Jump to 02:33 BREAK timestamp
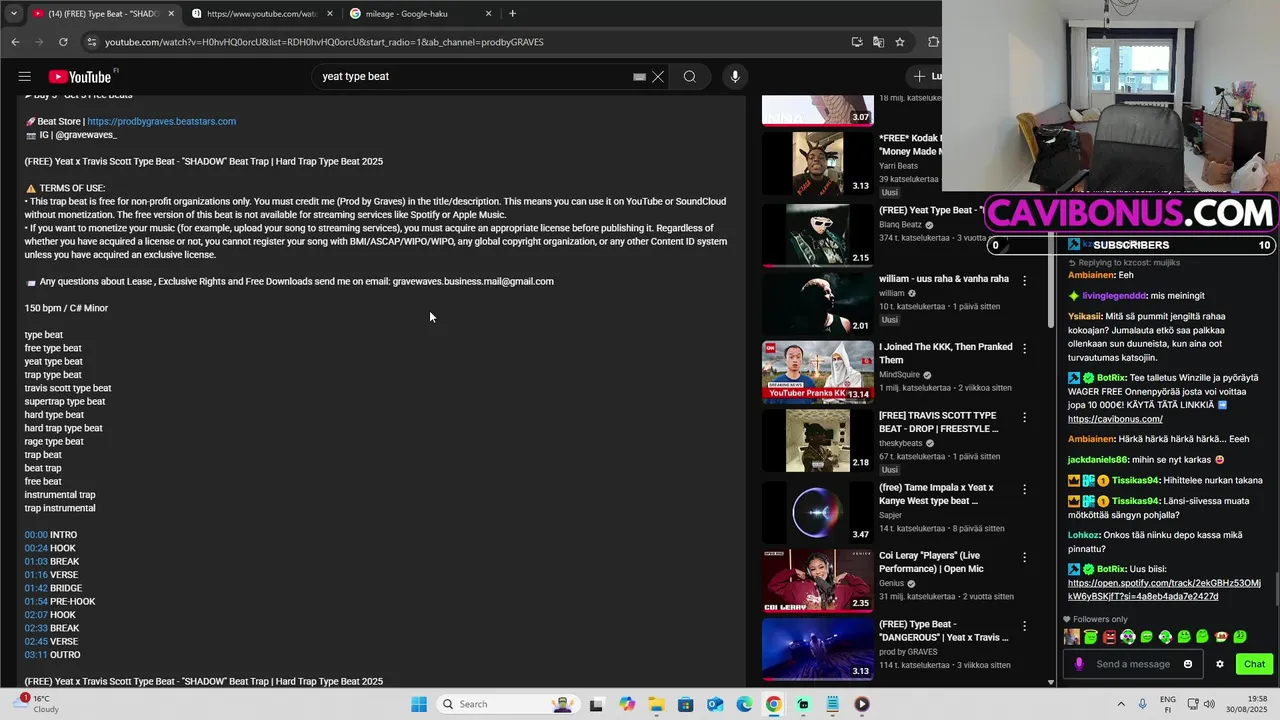The image size is (1280, 720). (36, 628)
